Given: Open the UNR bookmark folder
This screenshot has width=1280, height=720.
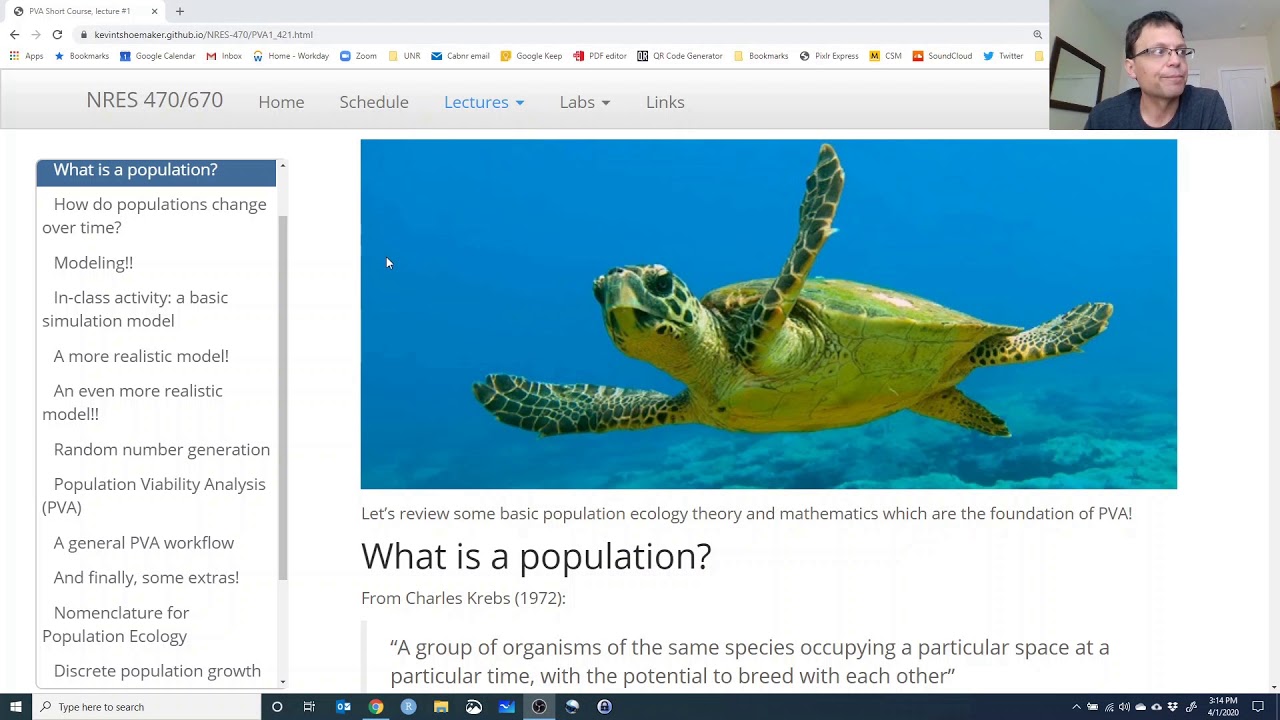Looking at the screenshot, I should click(x=404, y=56).
